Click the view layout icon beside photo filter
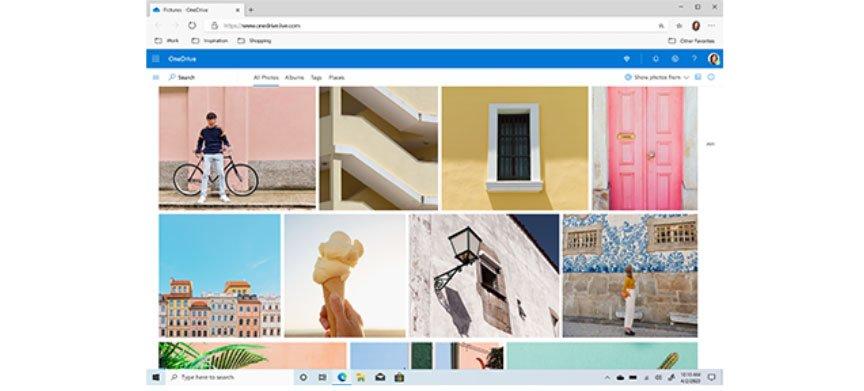The image size is (864, 391). pyautogui.click(x=698, y=78)
